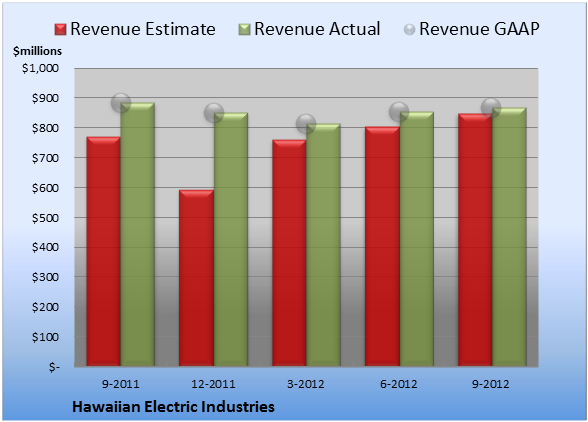588x422 pixels.
Task: Select the green actual bar for 9-2011
Action: tap(138, 234)
